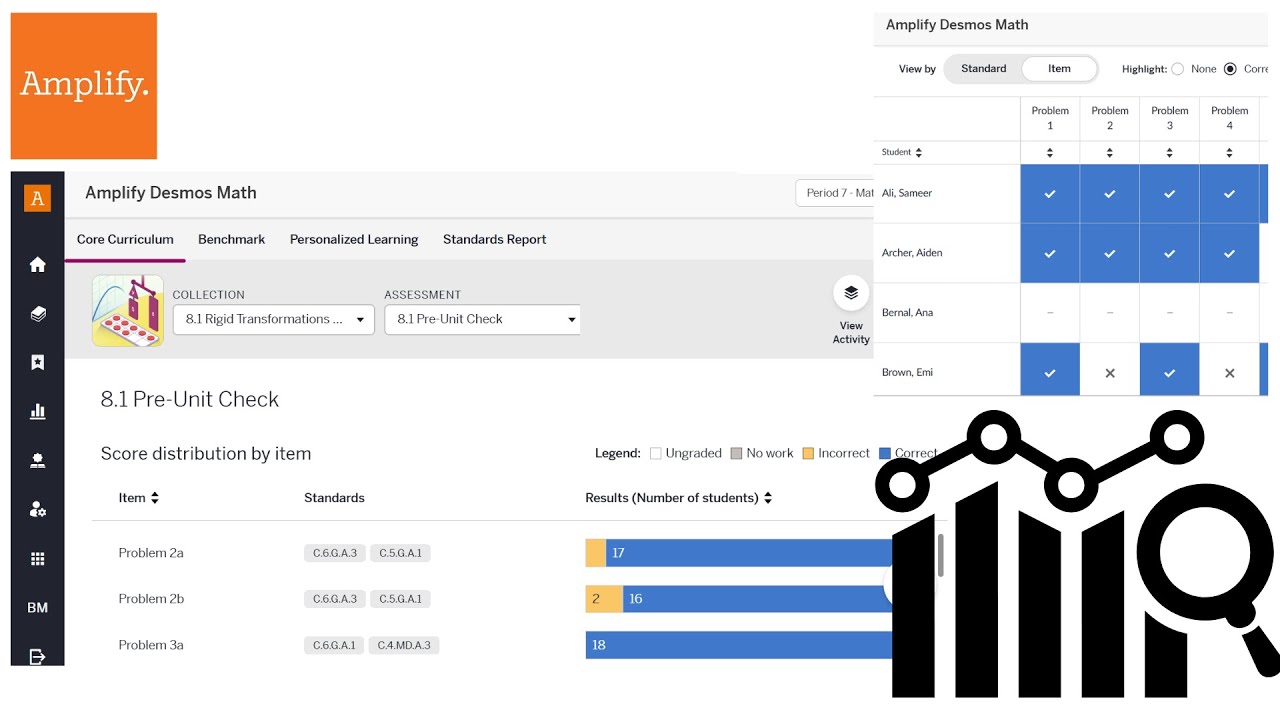Sort Problem 1 column arrows

[1050, 153]
